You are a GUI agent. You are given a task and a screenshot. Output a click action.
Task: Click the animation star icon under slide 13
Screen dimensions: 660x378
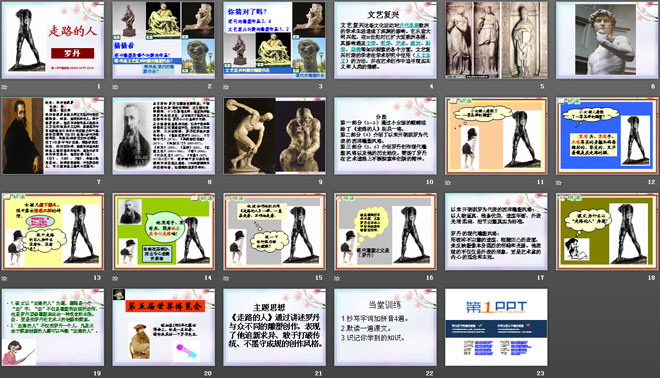click(5, 278)
